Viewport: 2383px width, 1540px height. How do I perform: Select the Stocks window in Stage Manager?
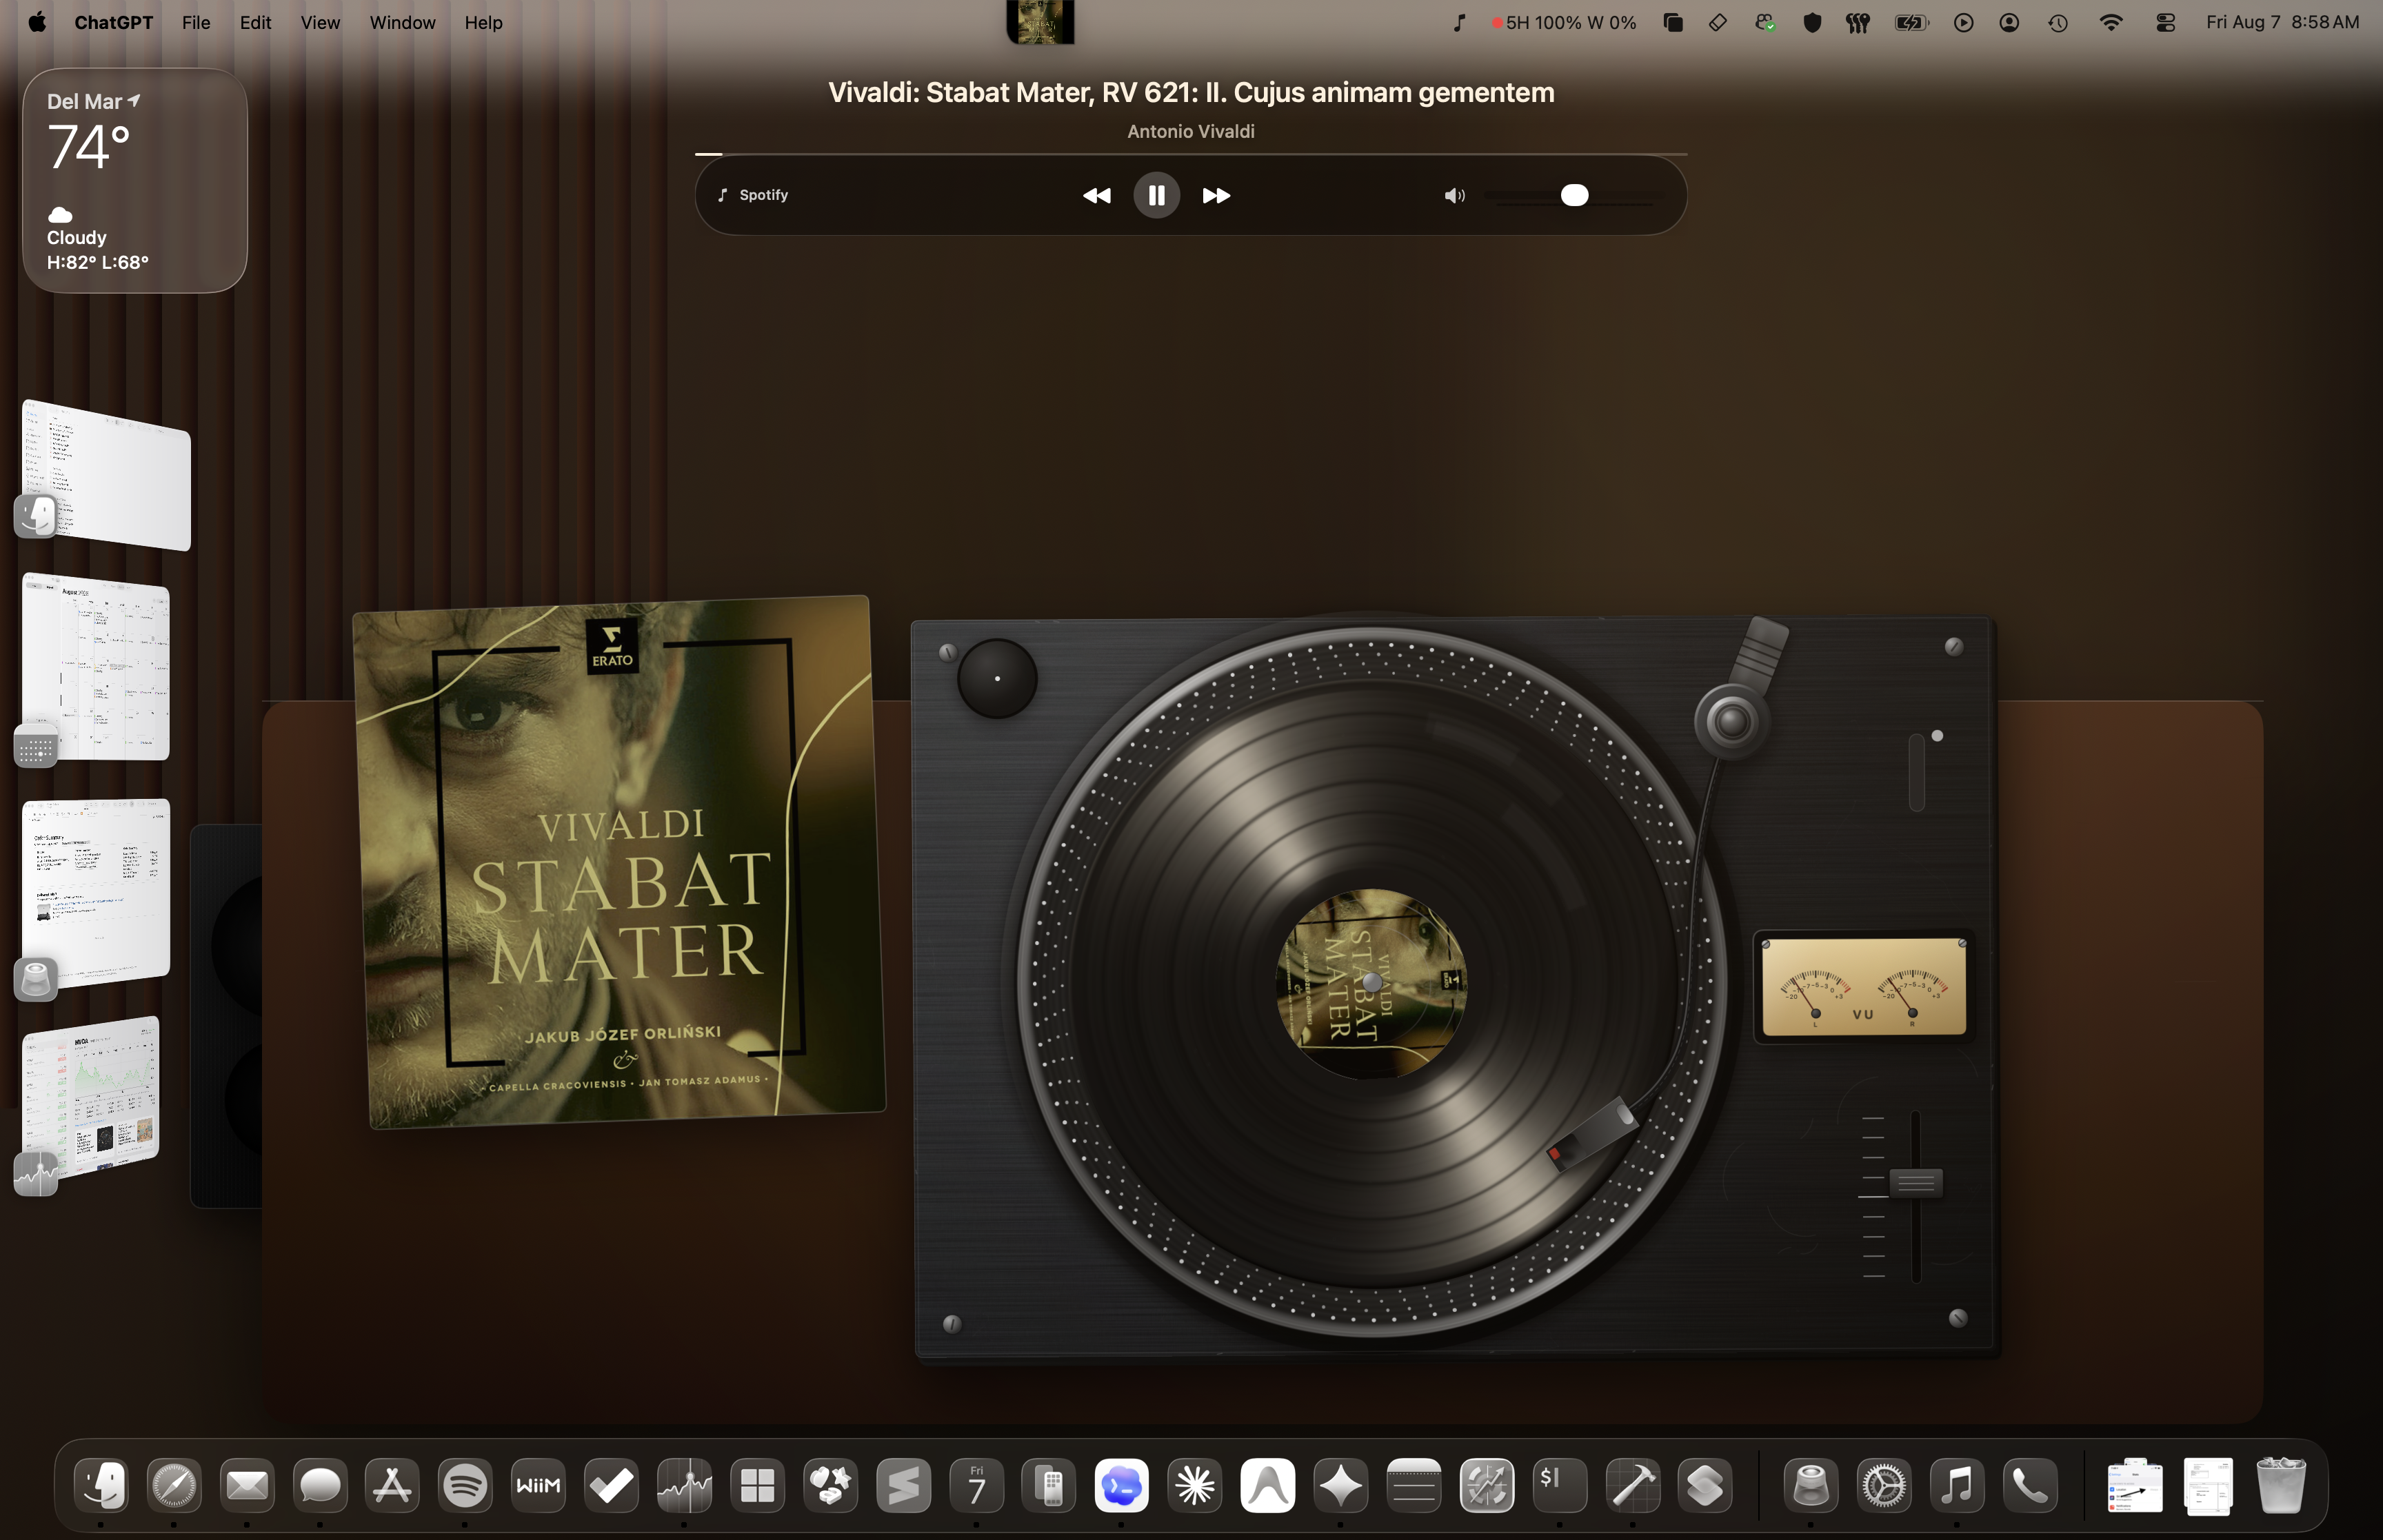click(91, 1097)
